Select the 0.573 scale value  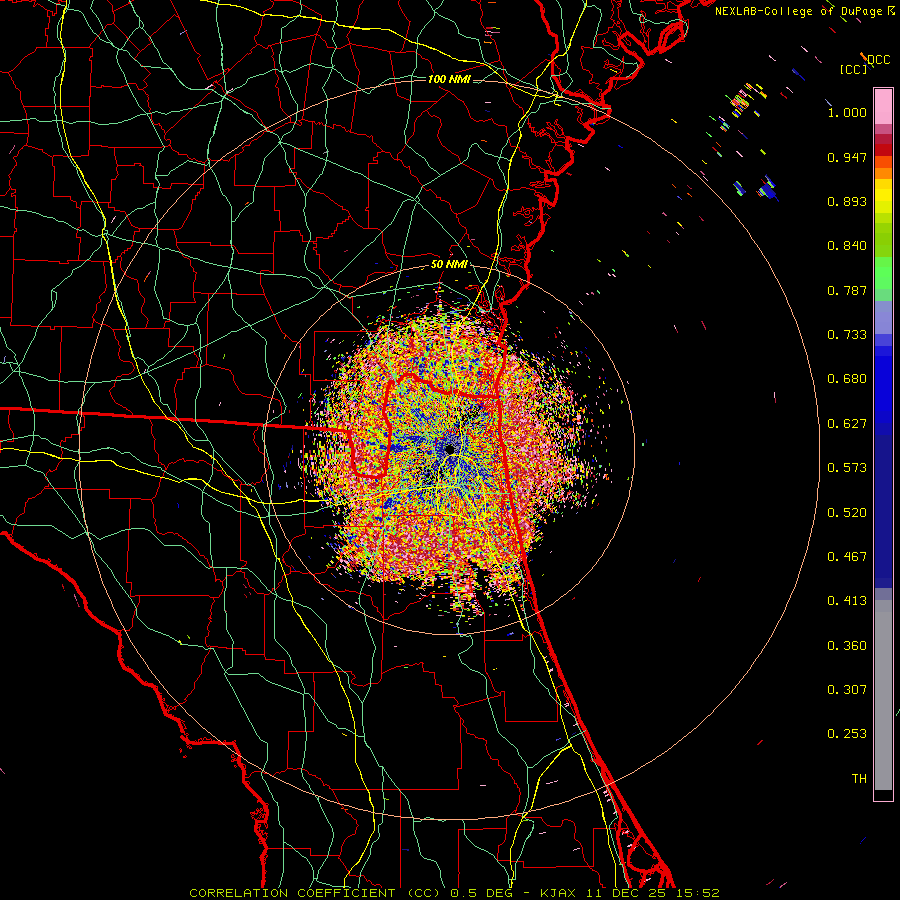pos(847,468)
